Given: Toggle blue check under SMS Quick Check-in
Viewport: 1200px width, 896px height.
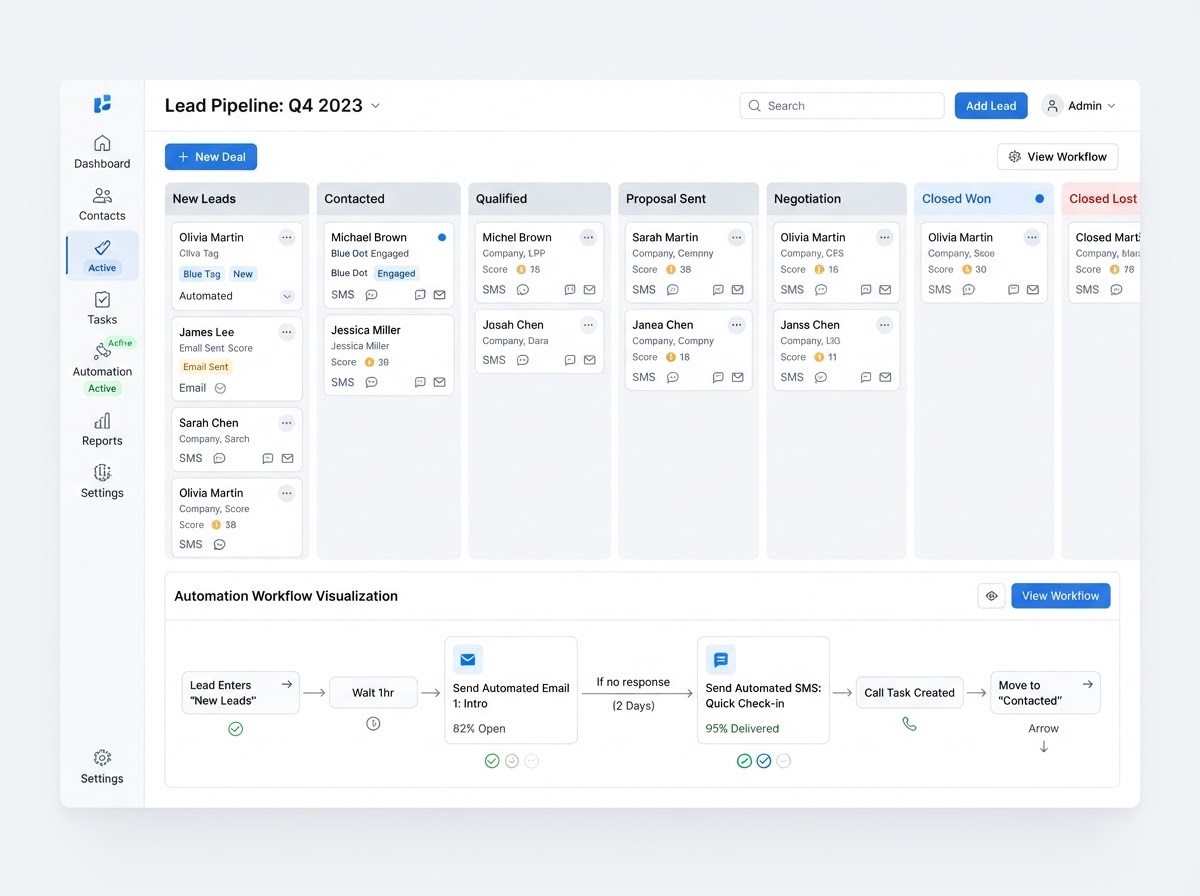Looking at the screenshot, I should coord(763,761).
